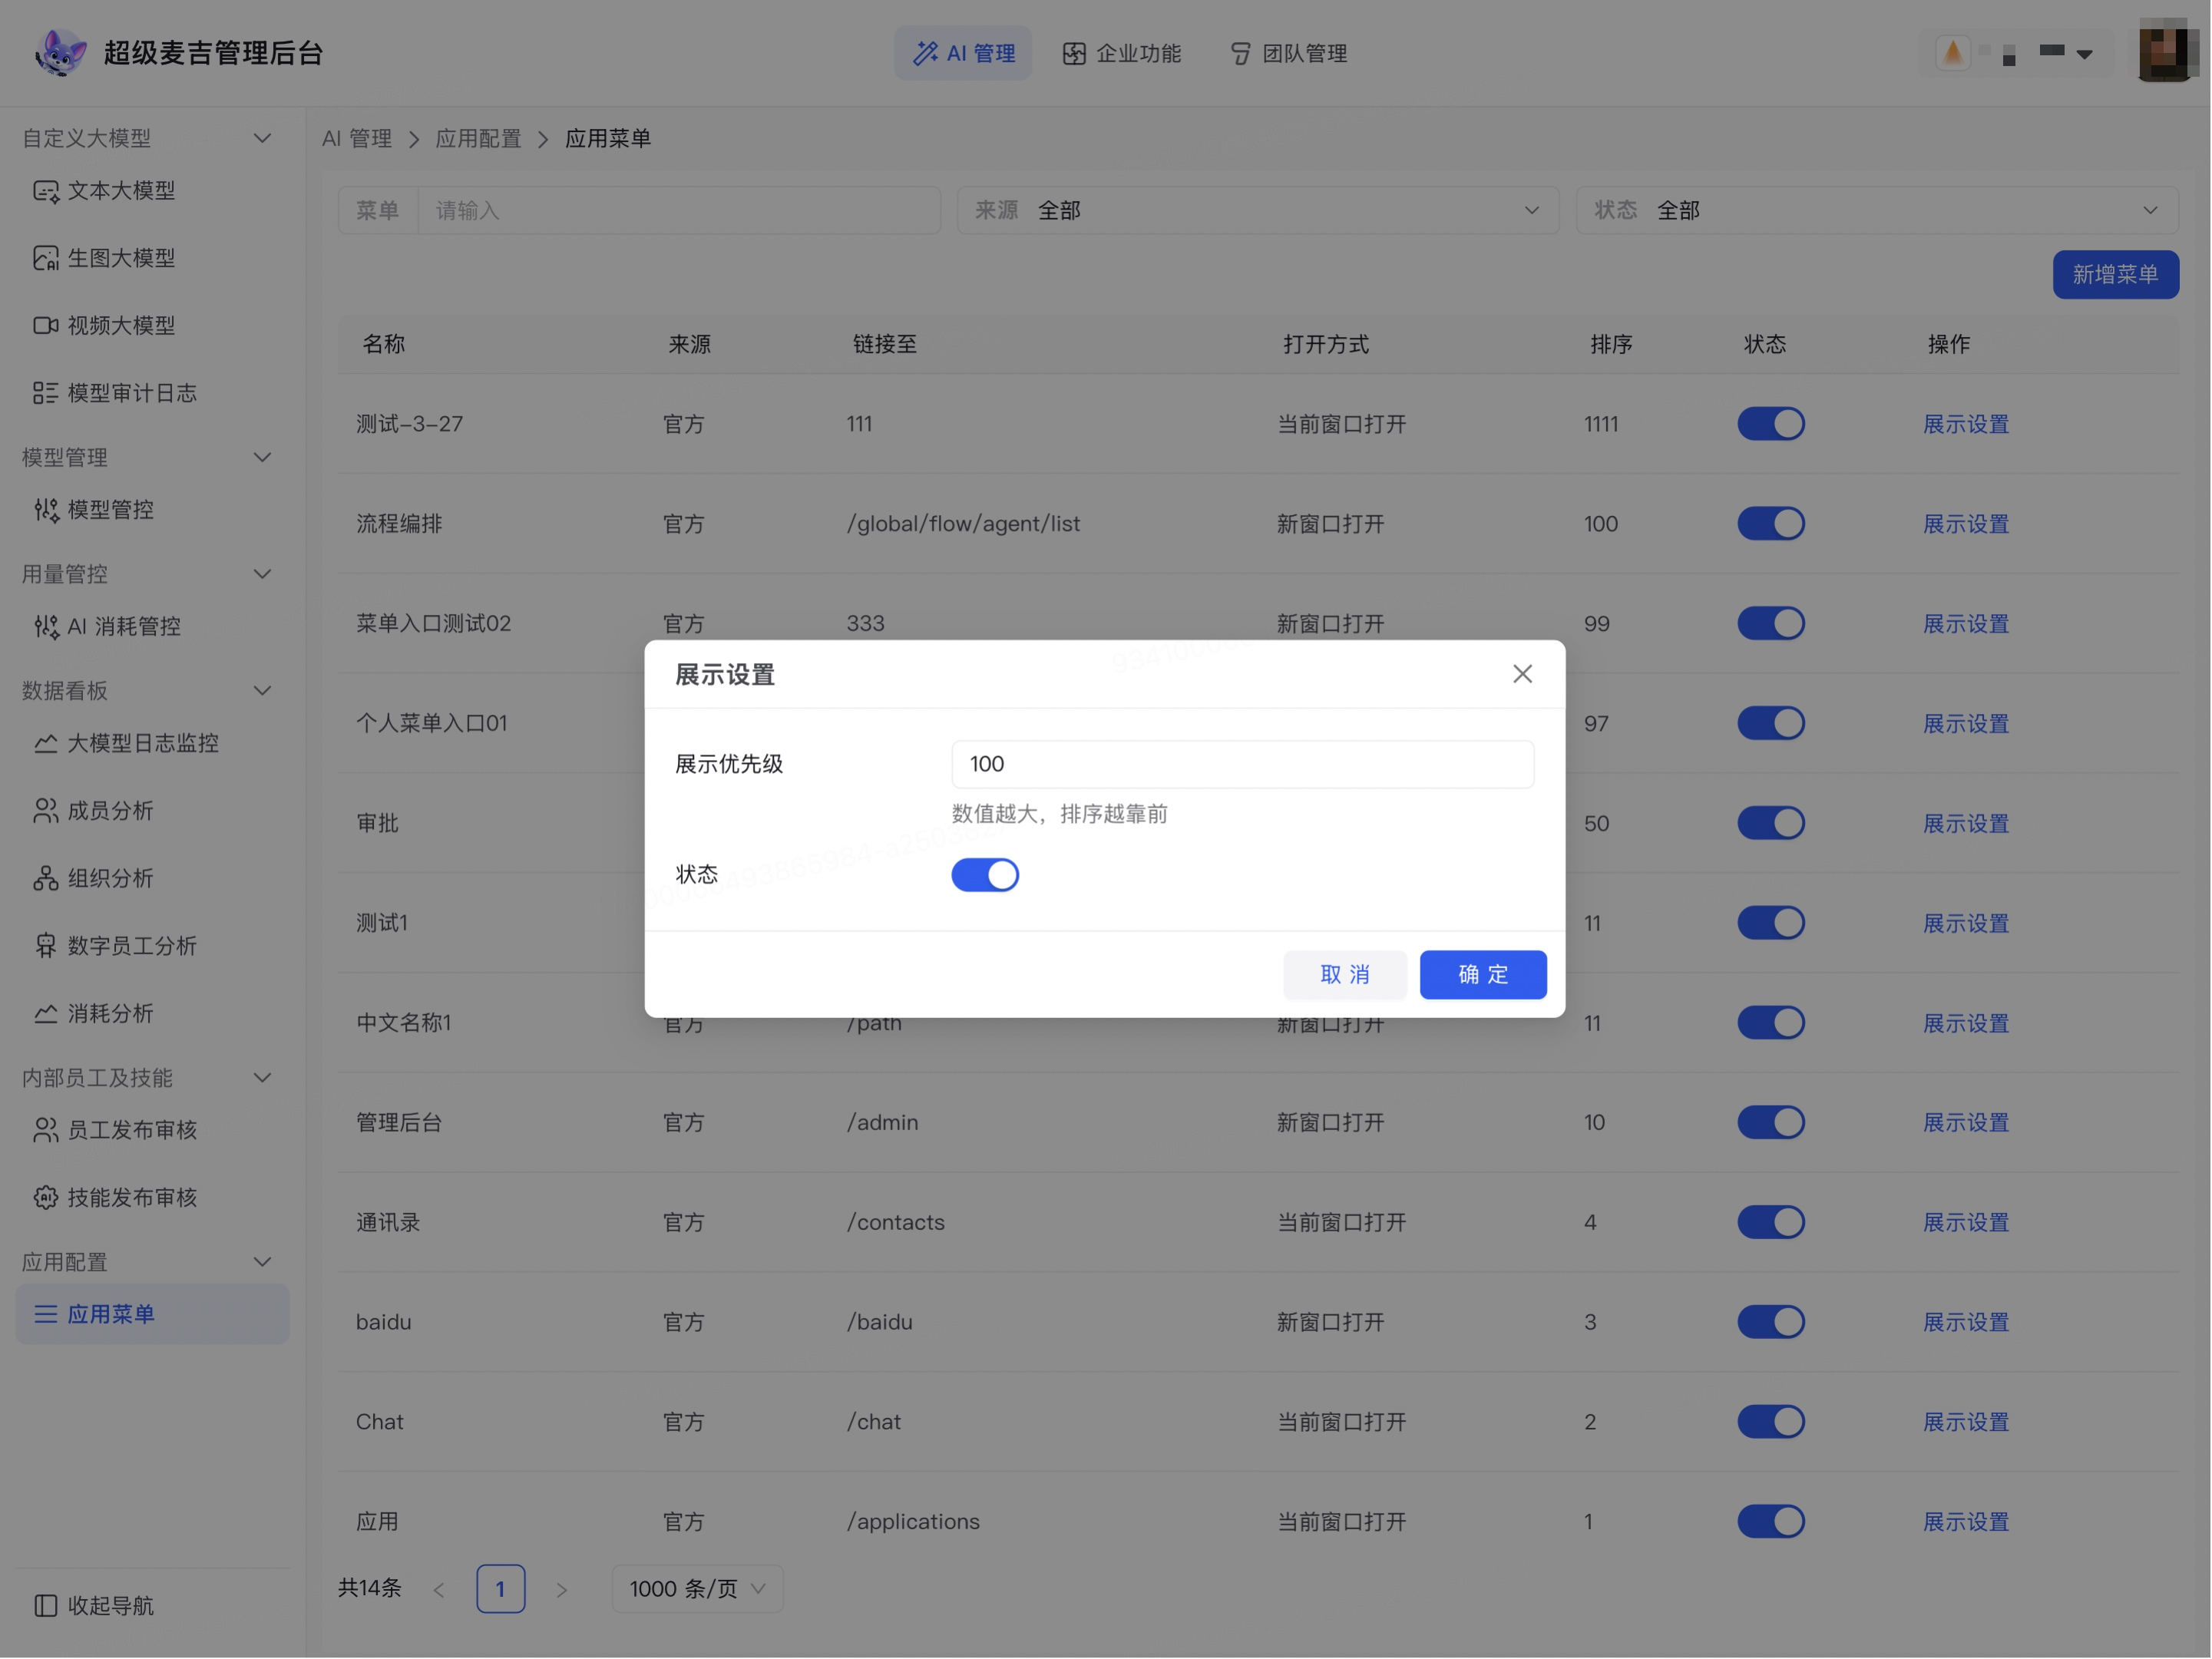Open 数字员工分析 icon
Viewport: 2212px width, 1659px height.
pyautogui.click(x=46, y=946)
